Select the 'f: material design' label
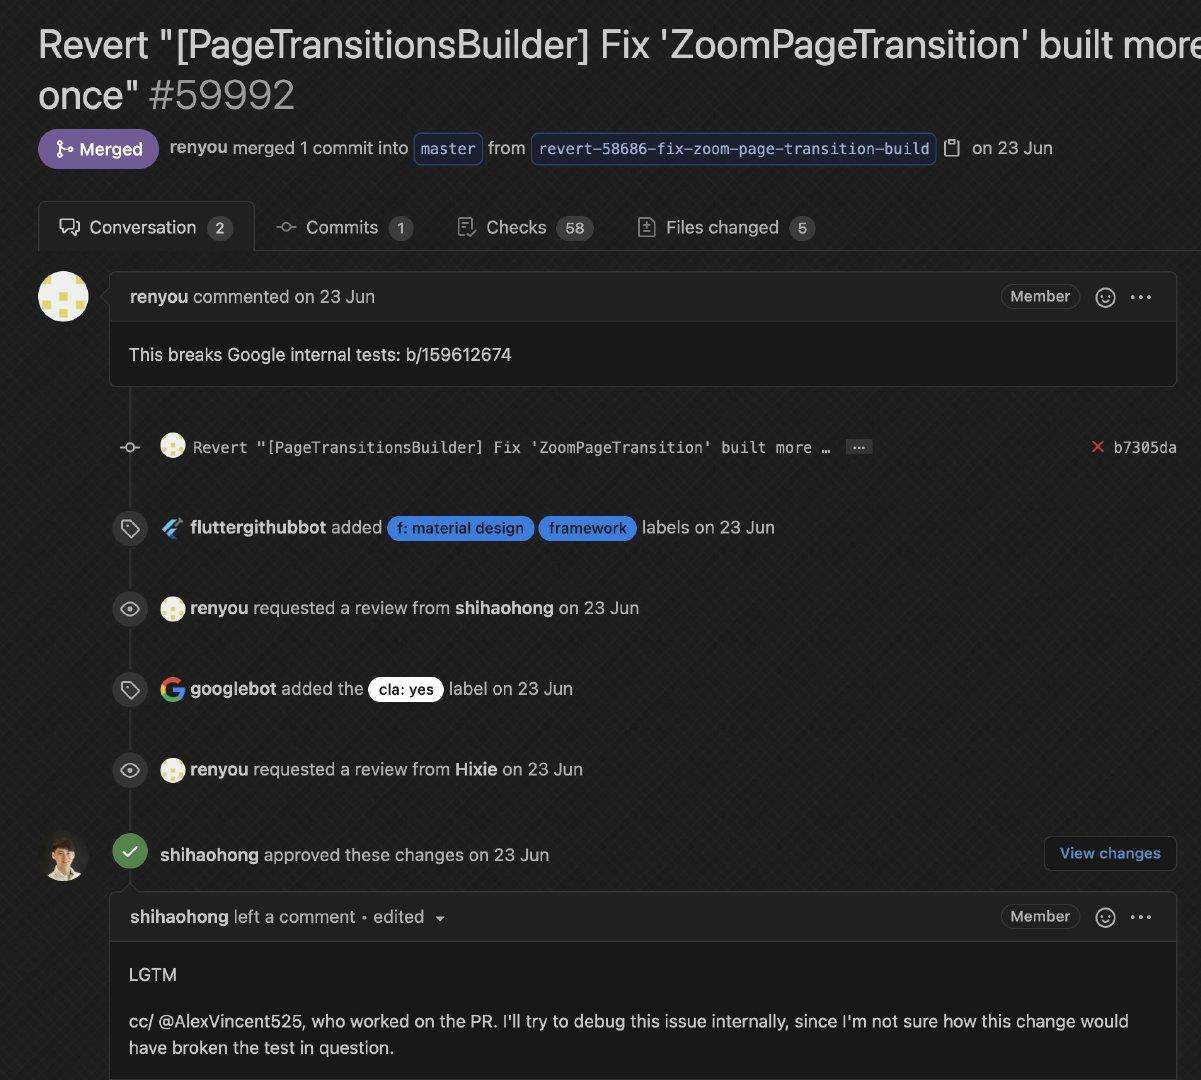The width and height of the screenshot is (1201, 1080). tap(460, 528)
